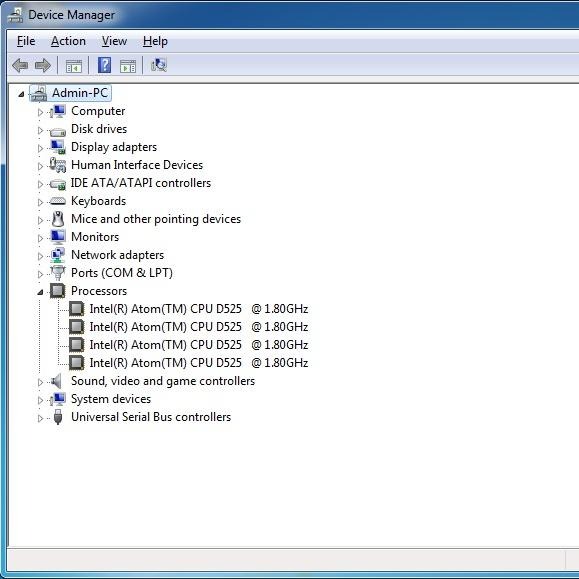The height and width of the screenshot is (579, 579).
Task: Click the Back arrow toolbar icon
Action: 20,66
